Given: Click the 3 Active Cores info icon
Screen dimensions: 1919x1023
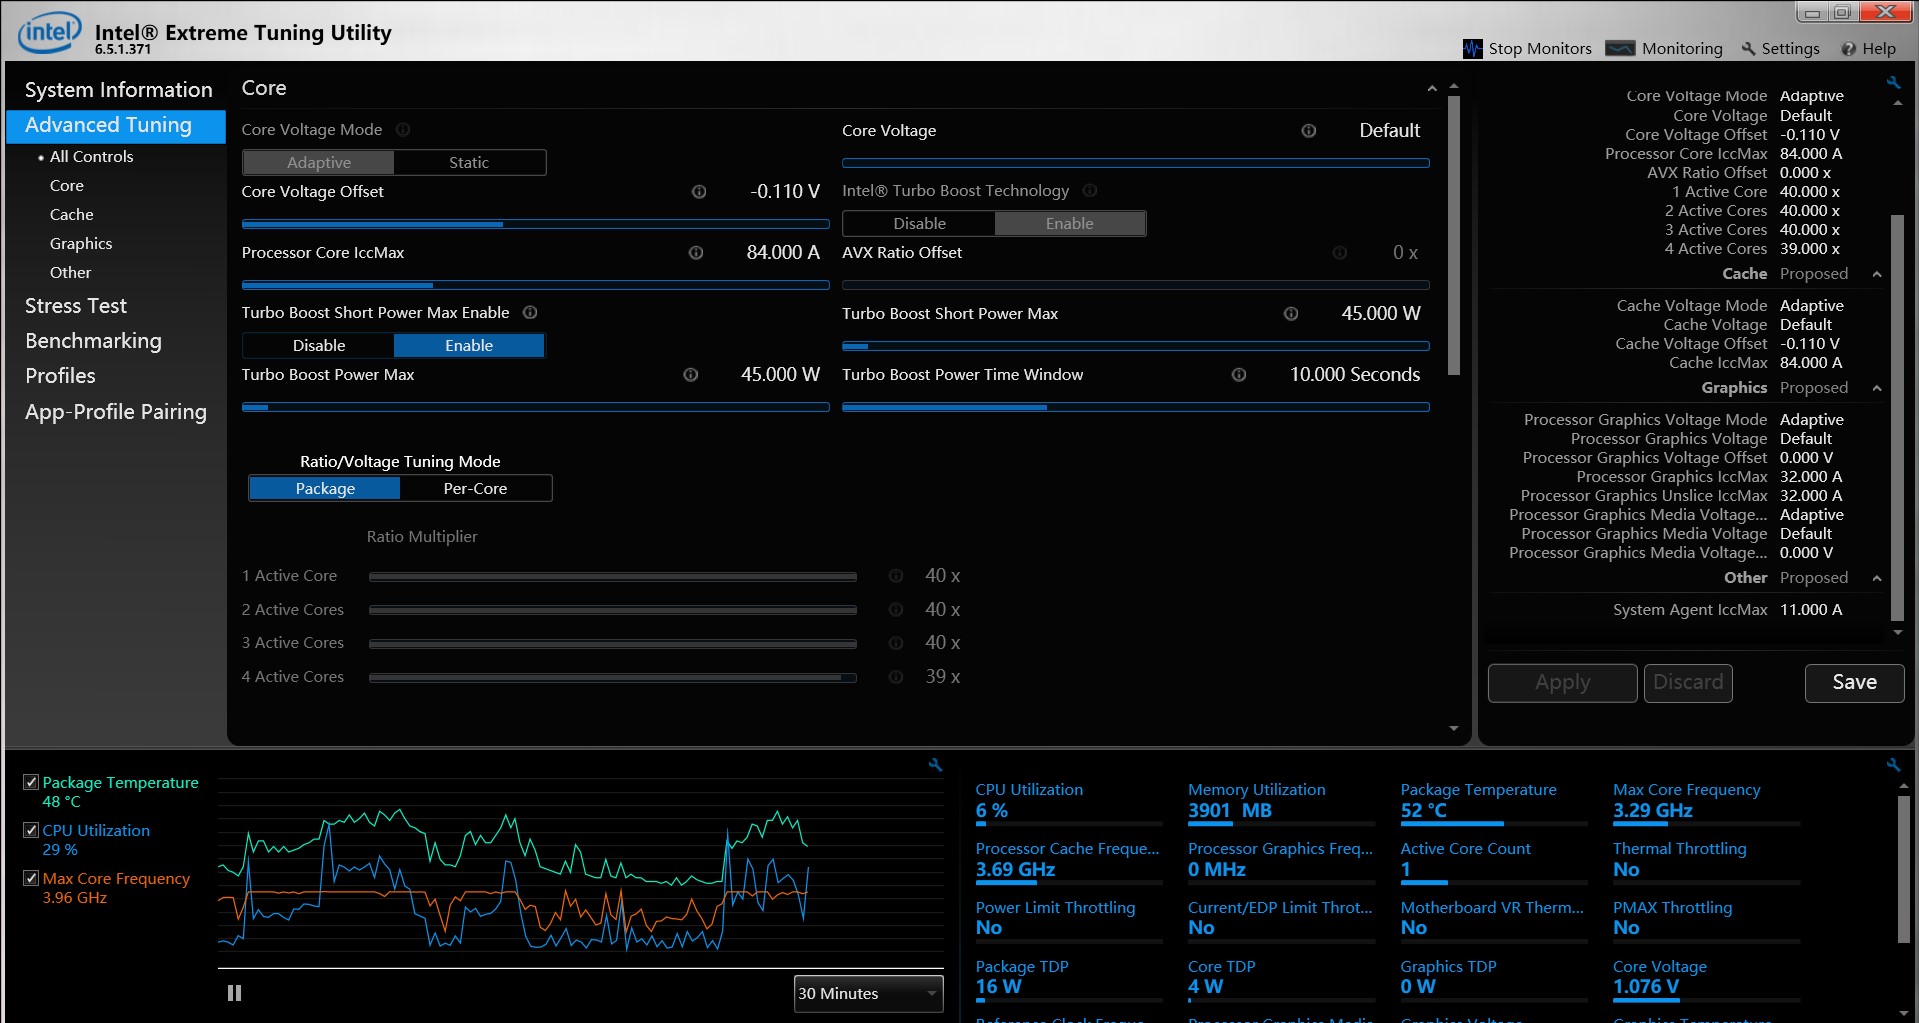Looking at the screenshot, I should point(896,643).
